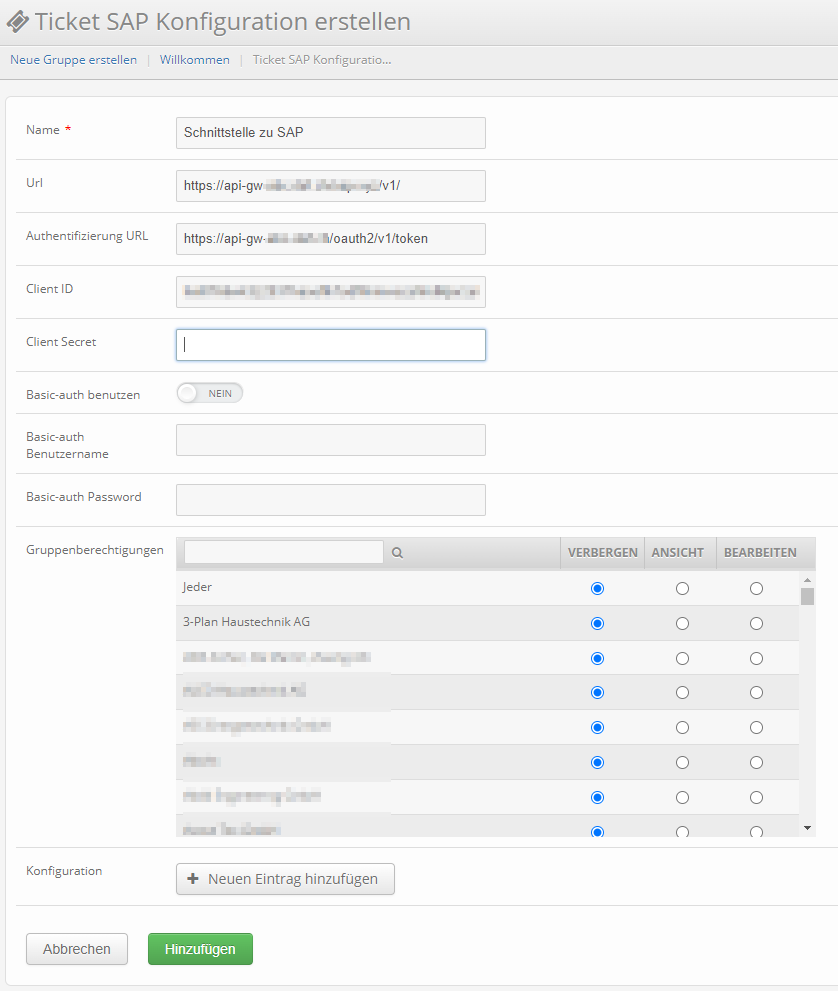Screen dimensions: 838x991
Task: Click into the Client ID field
Action: [331, 292]
